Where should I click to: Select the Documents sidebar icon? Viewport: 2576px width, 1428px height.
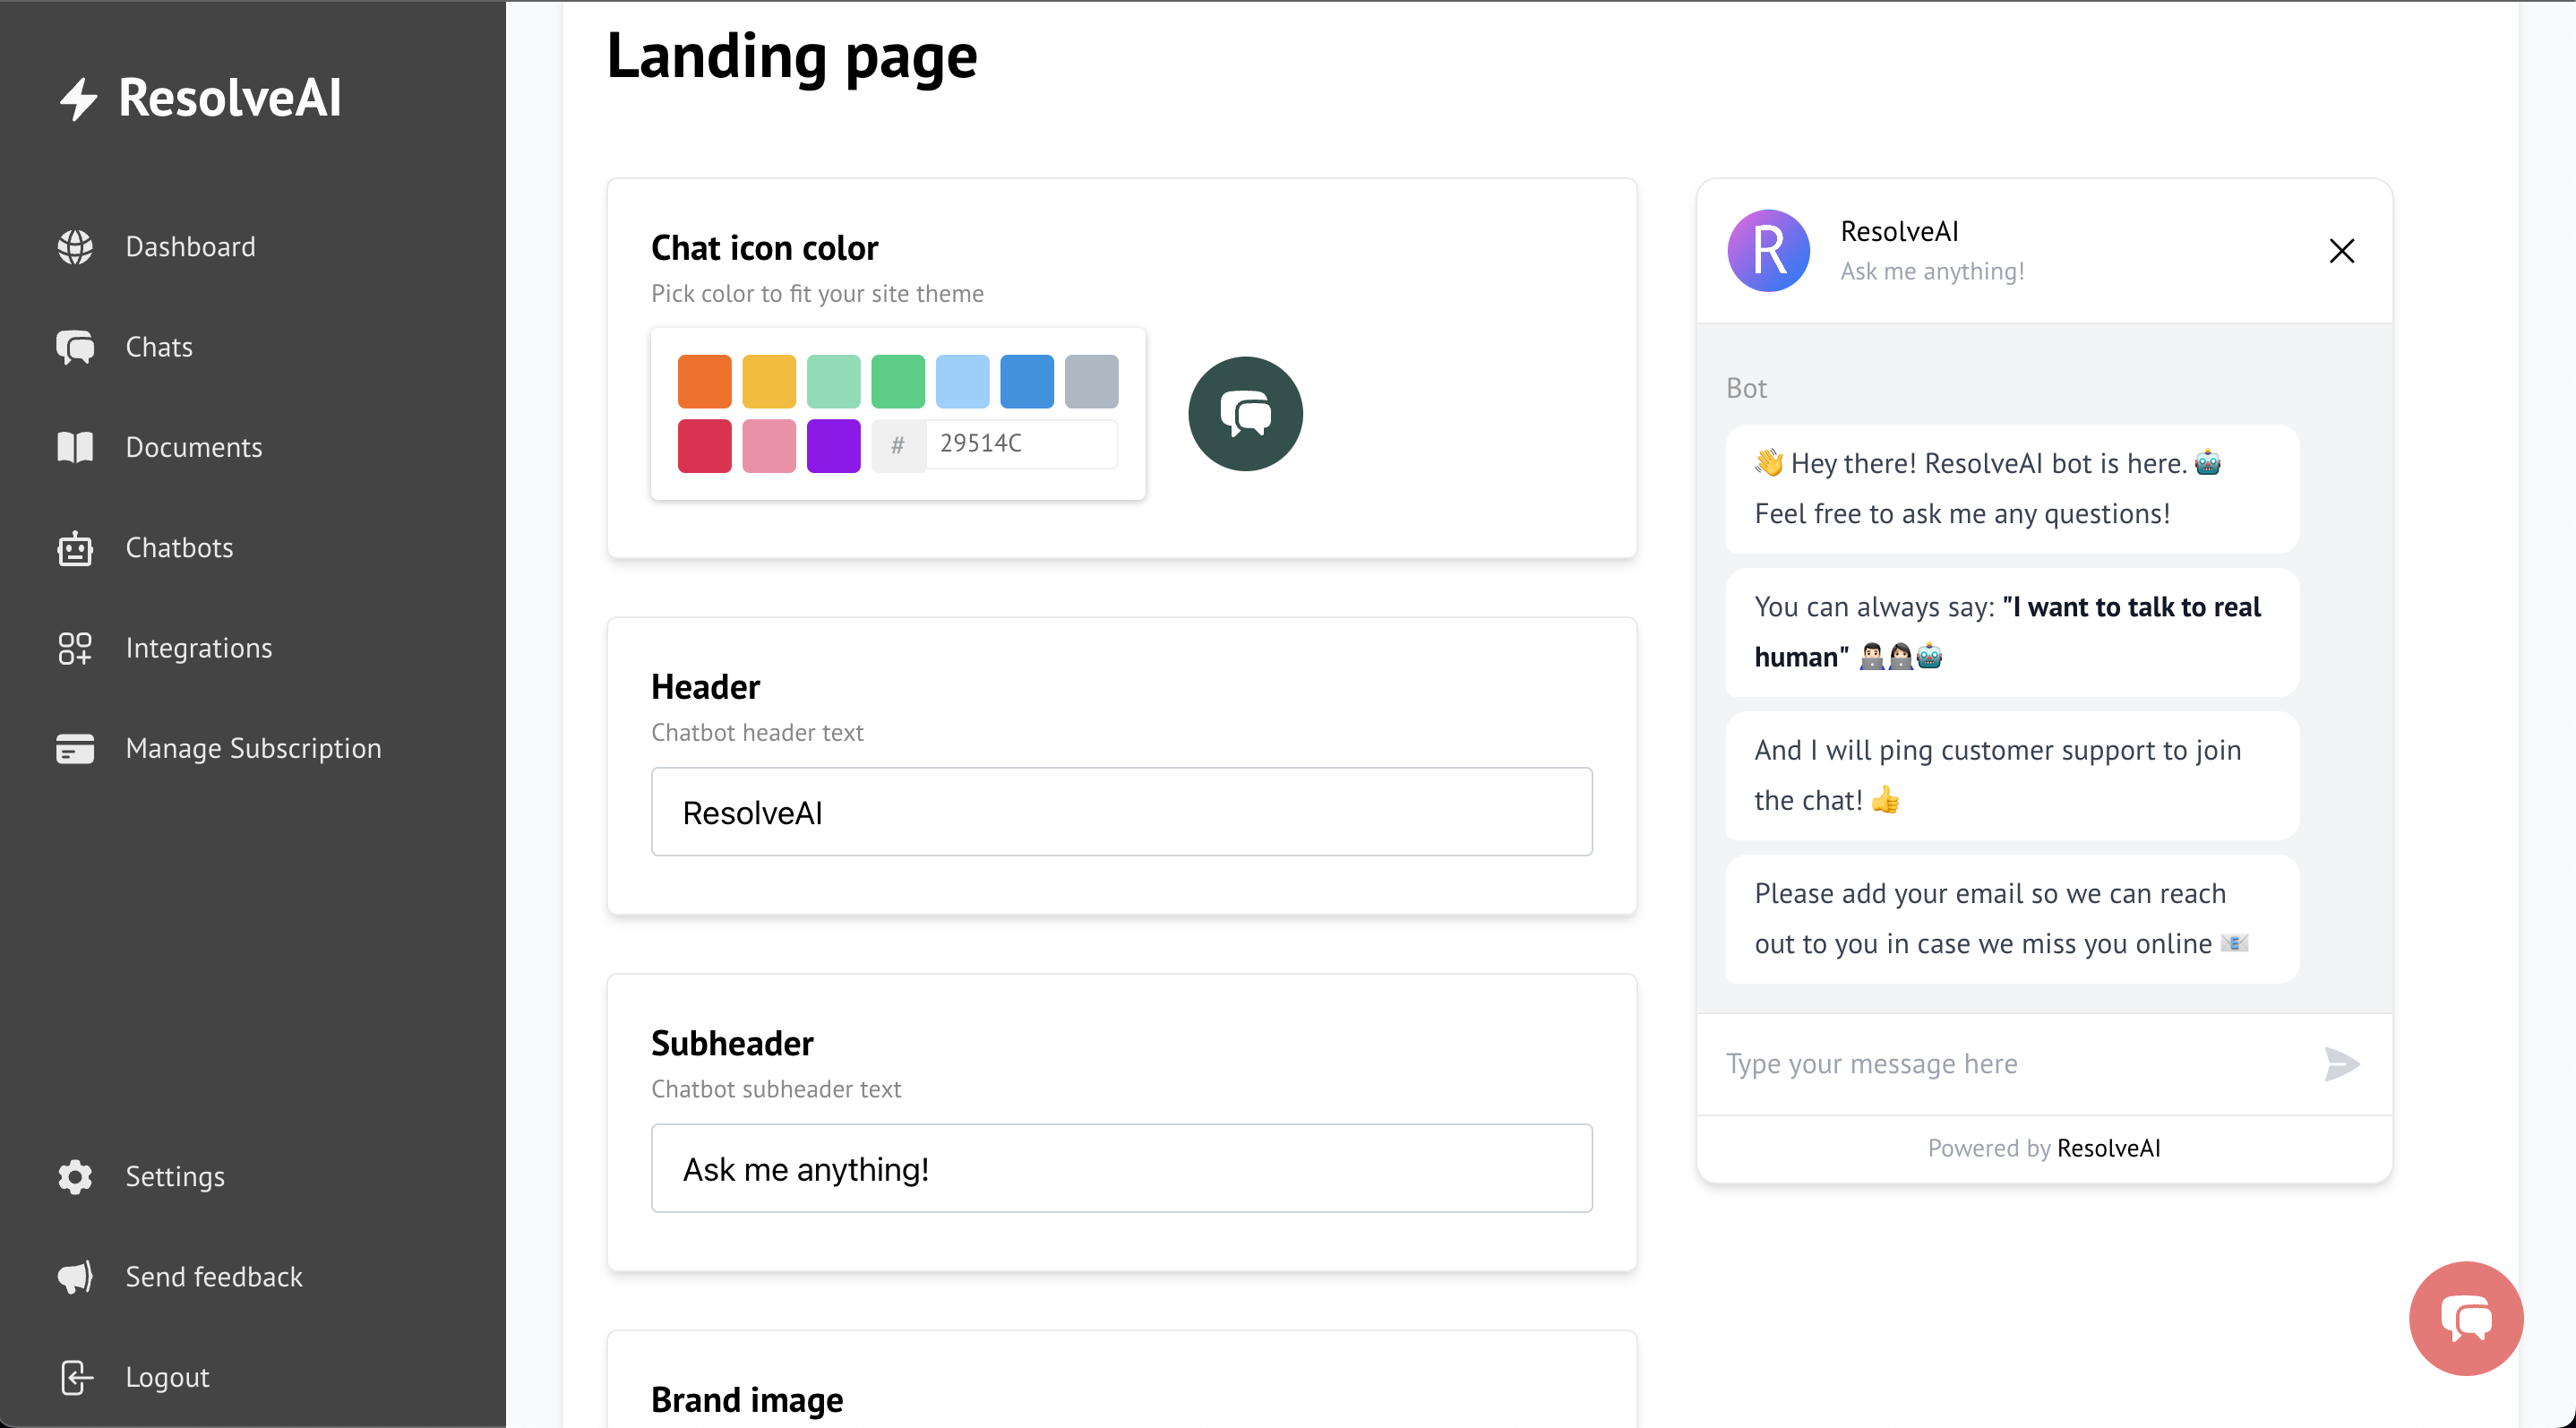click(75, 447)
